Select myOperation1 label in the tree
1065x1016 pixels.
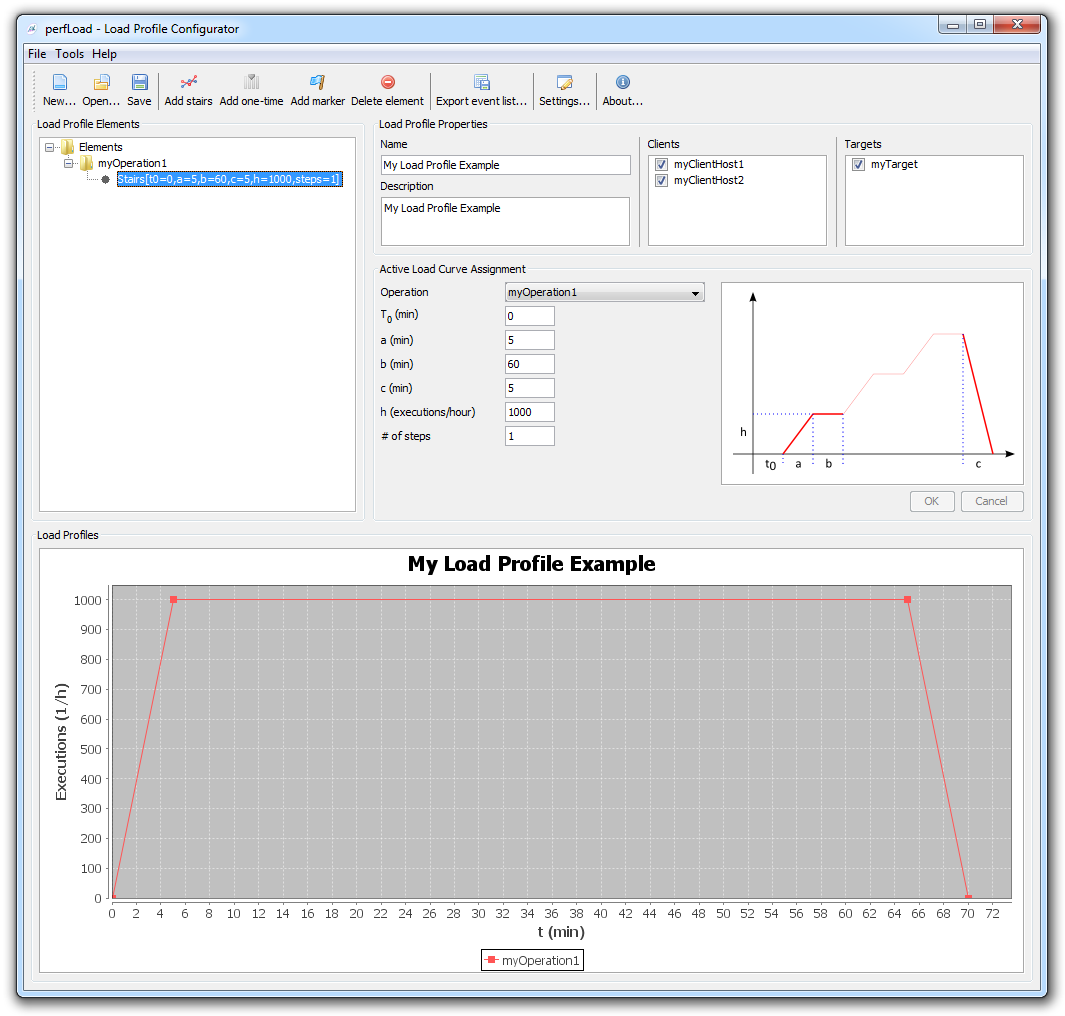coord(132,163)
